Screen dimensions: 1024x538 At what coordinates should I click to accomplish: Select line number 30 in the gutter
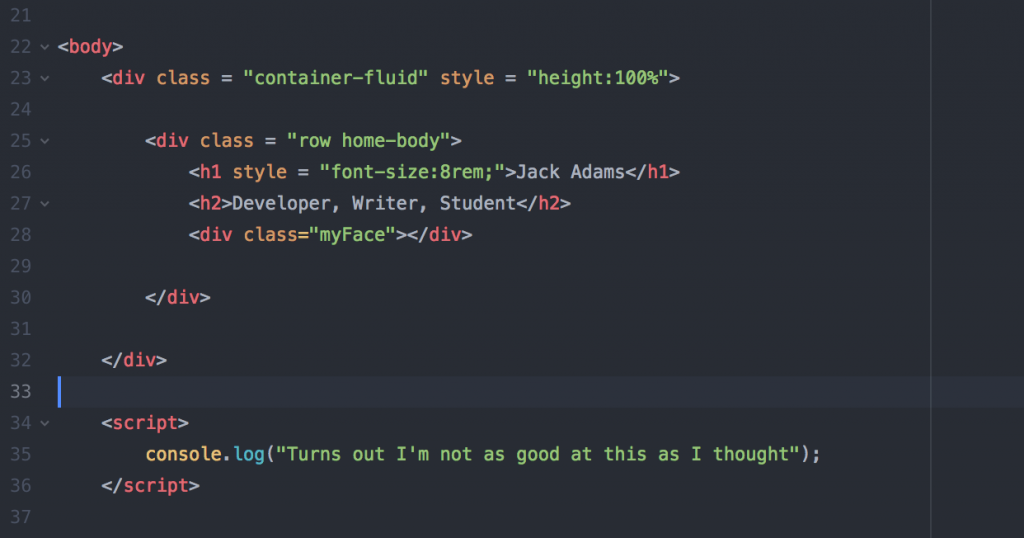(x=20, y=297)
